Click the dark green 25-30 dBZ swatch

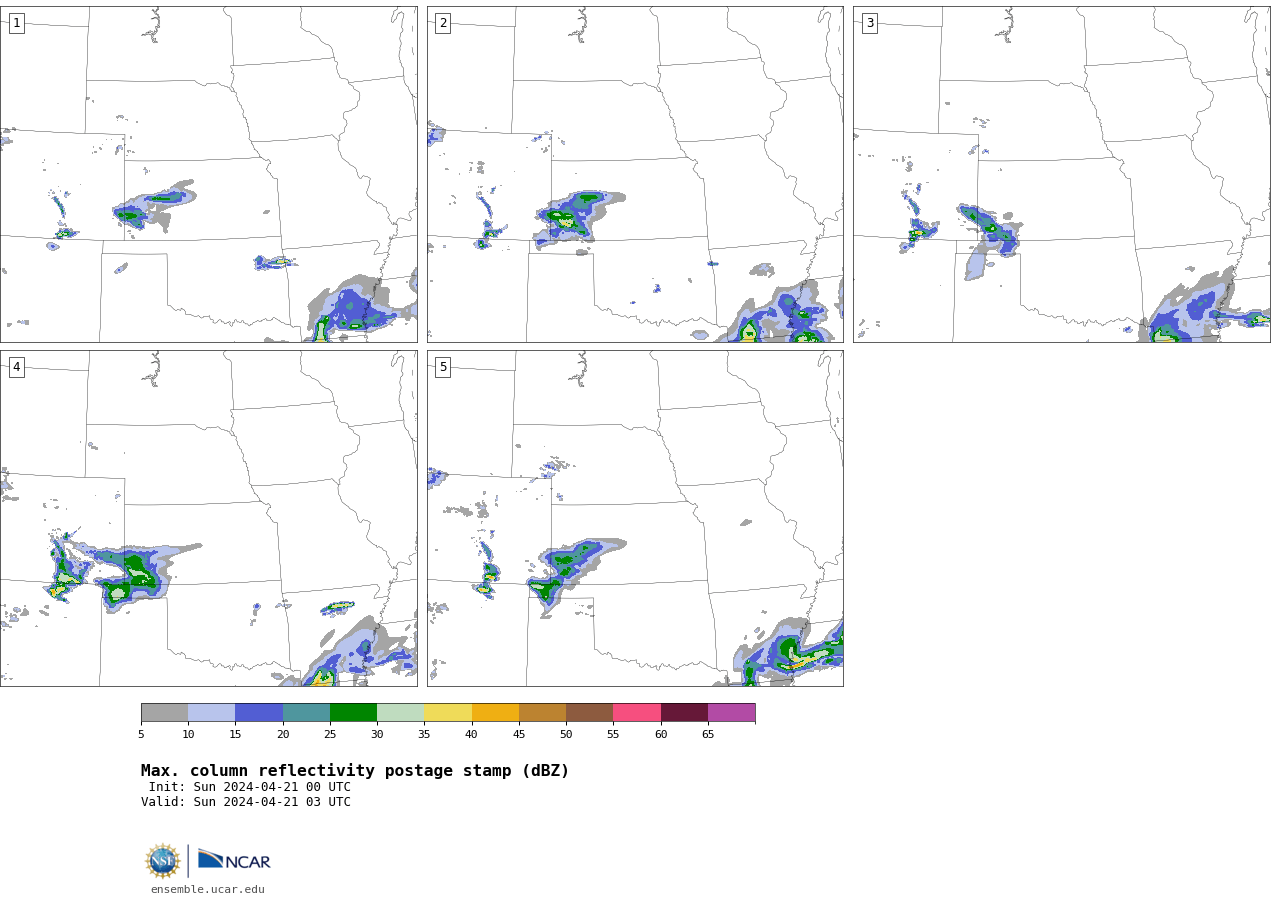[353, 713]
